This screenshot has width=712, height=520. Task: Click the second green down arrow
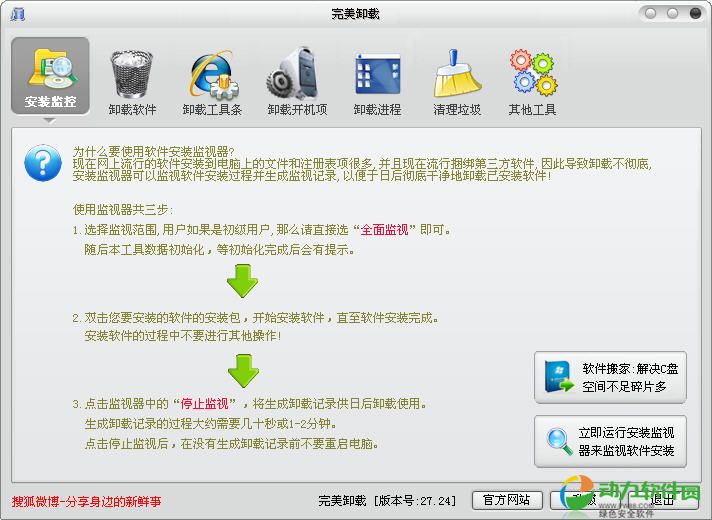tap(242, 369)
